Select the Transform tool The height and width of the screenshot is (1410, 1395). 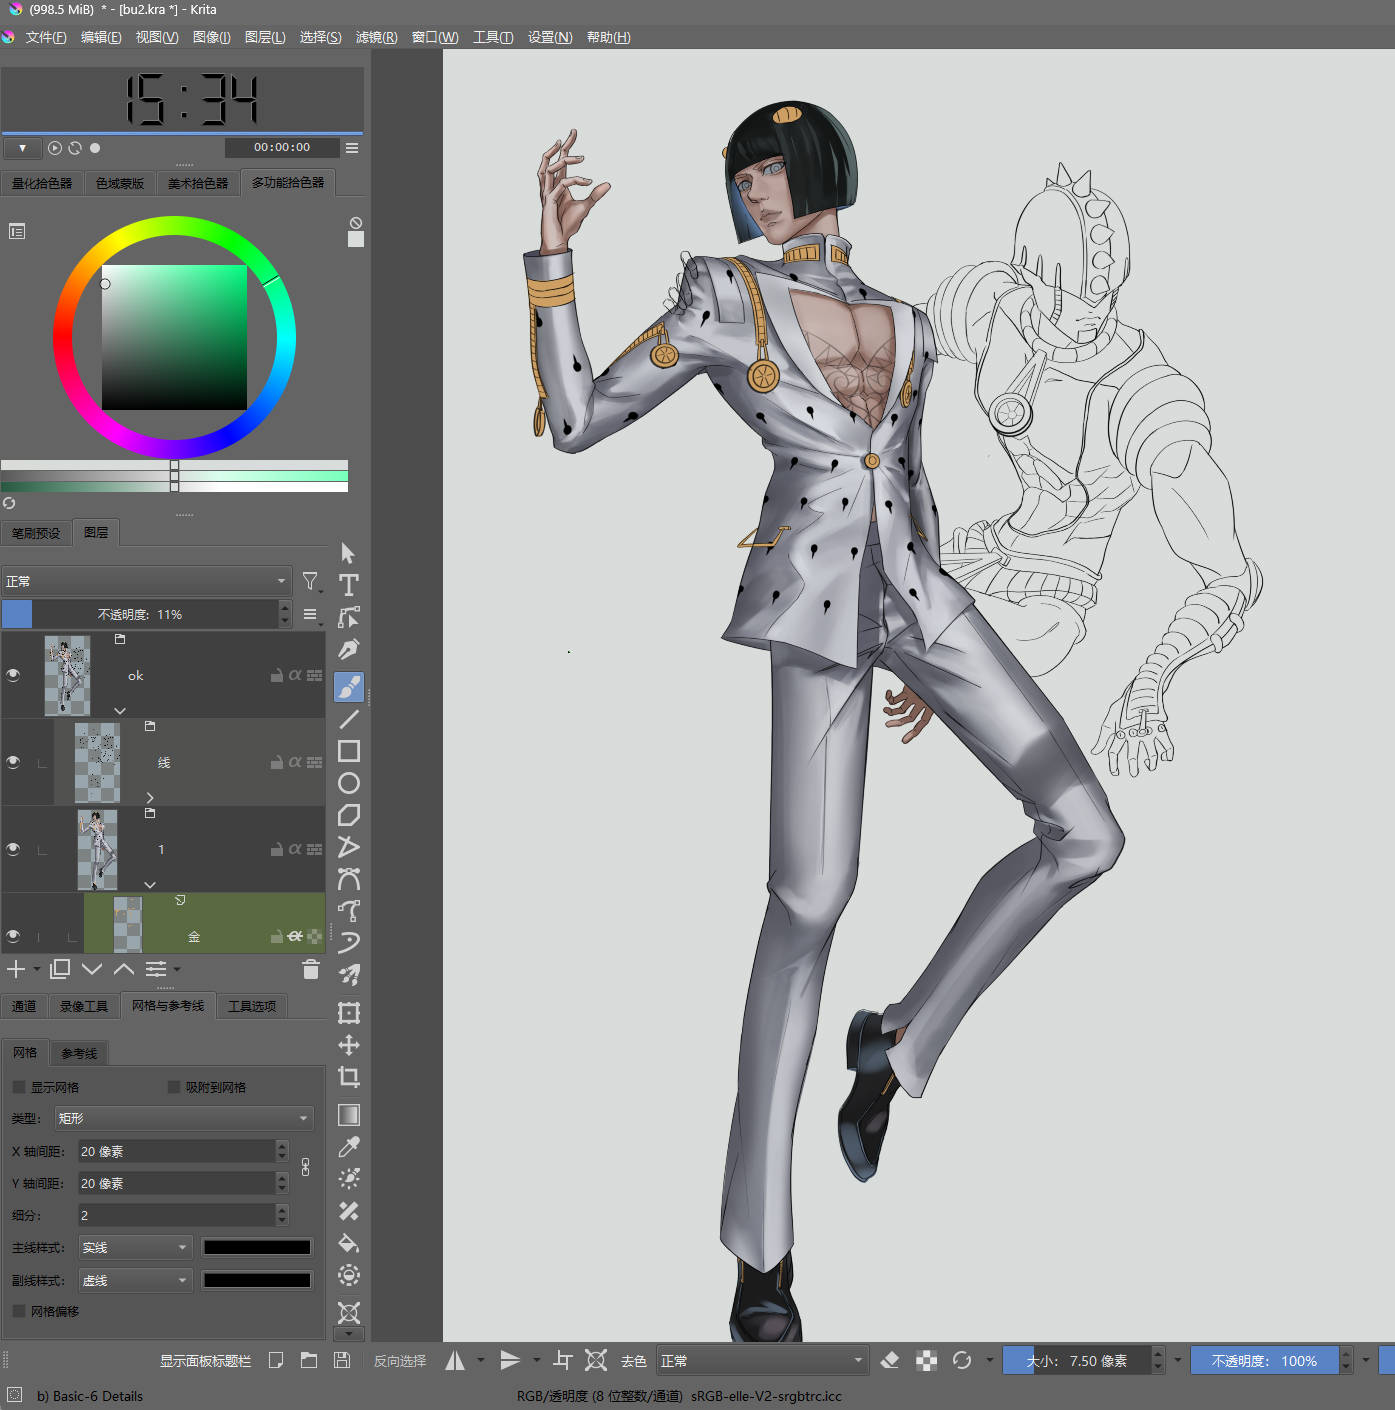[x=348, y=1013]
